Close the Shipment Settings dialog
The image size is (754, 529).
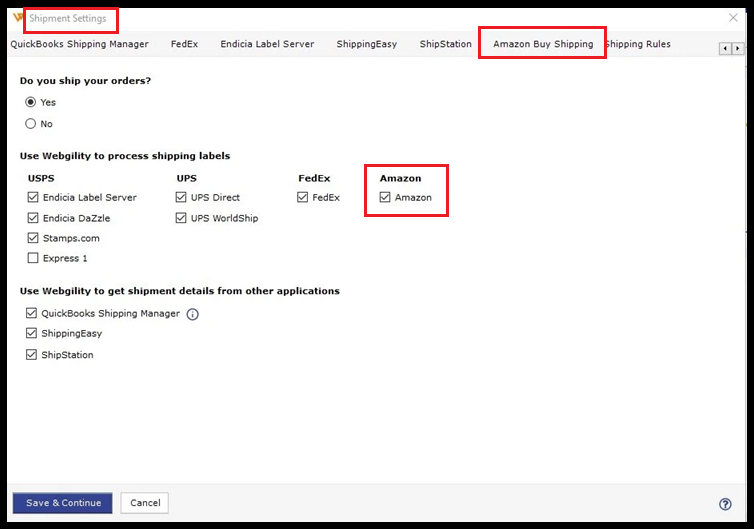733,18
